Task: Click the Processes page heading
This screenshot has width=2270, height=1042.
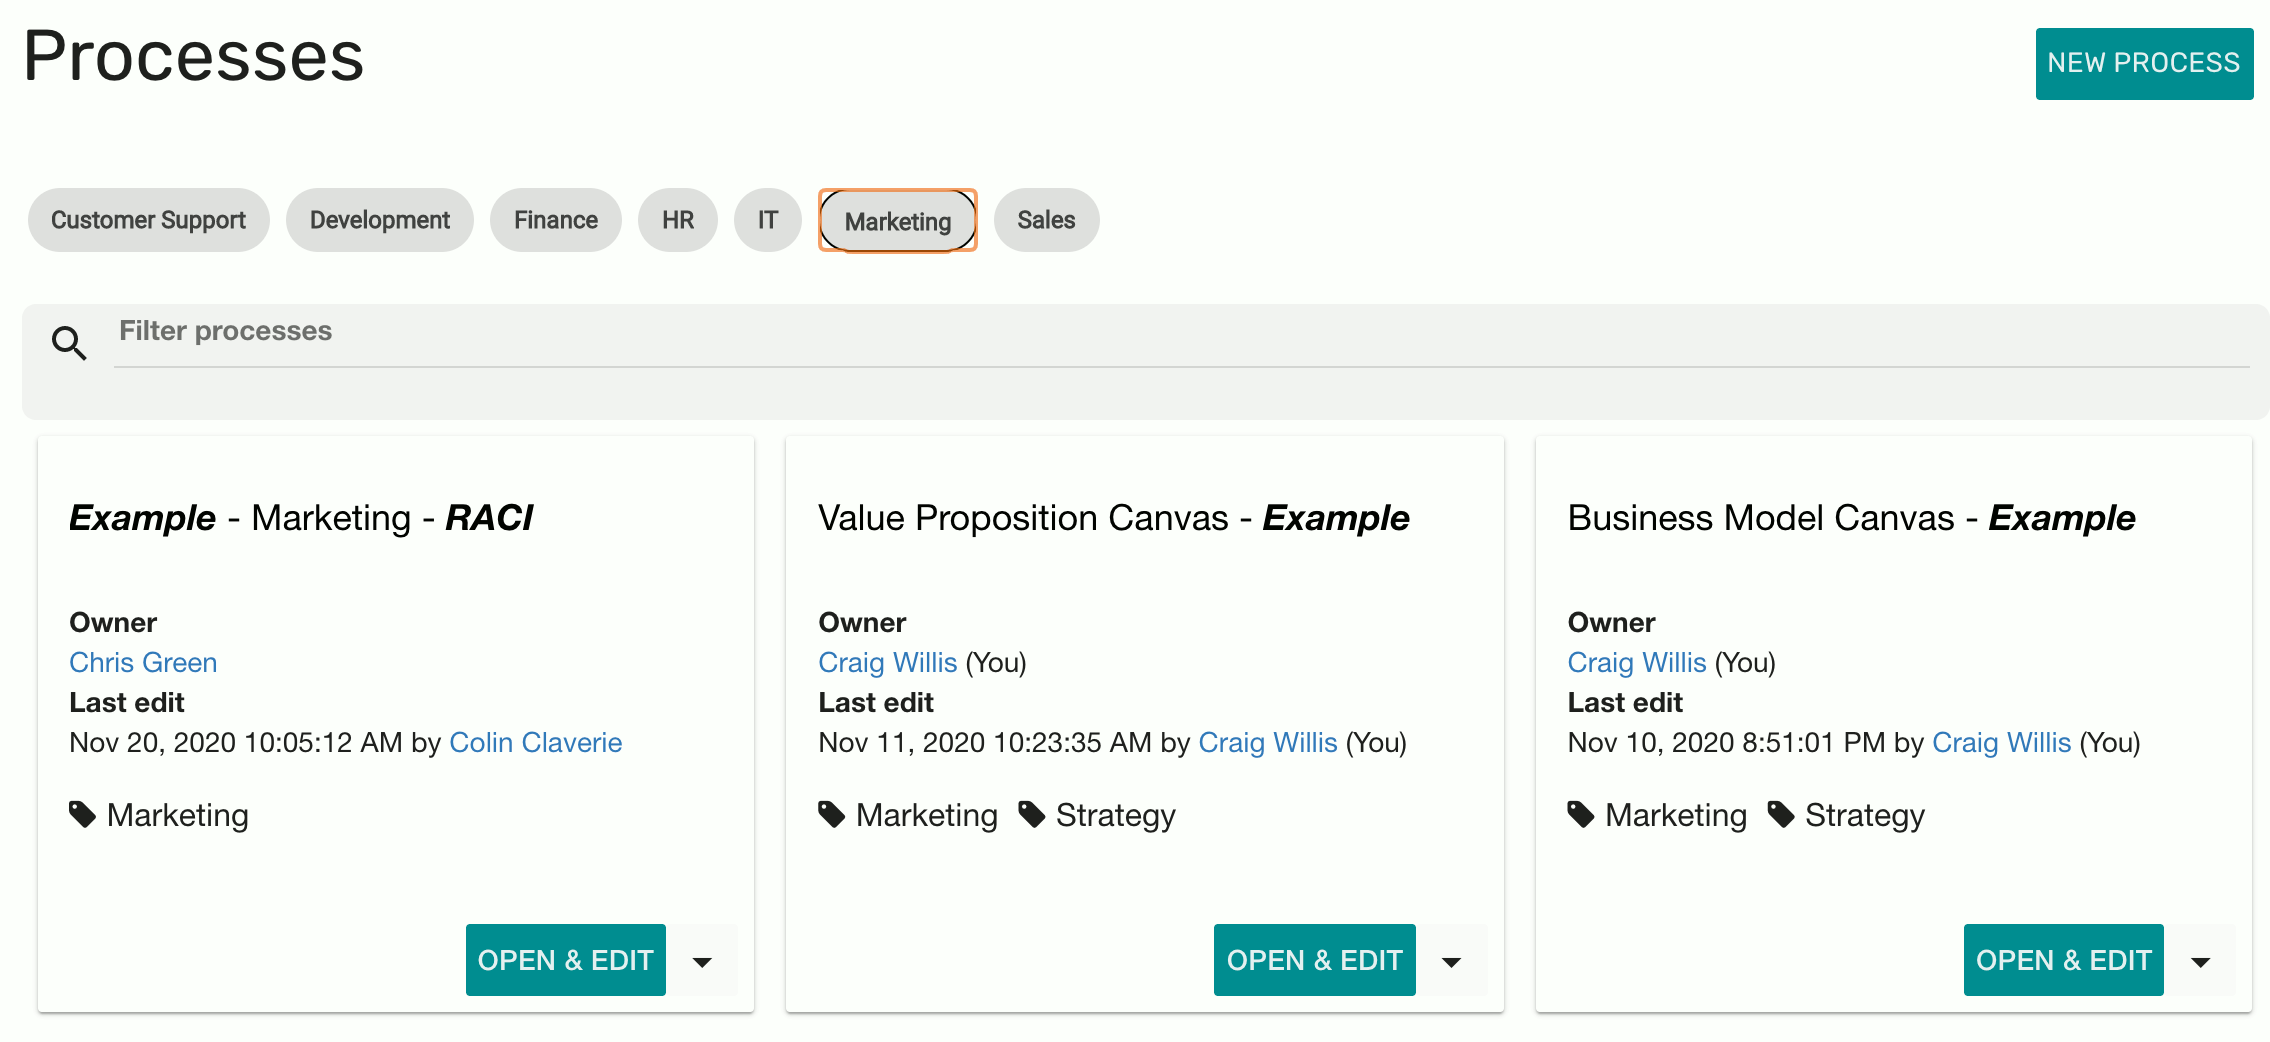Action: click(x=194, y=56)
